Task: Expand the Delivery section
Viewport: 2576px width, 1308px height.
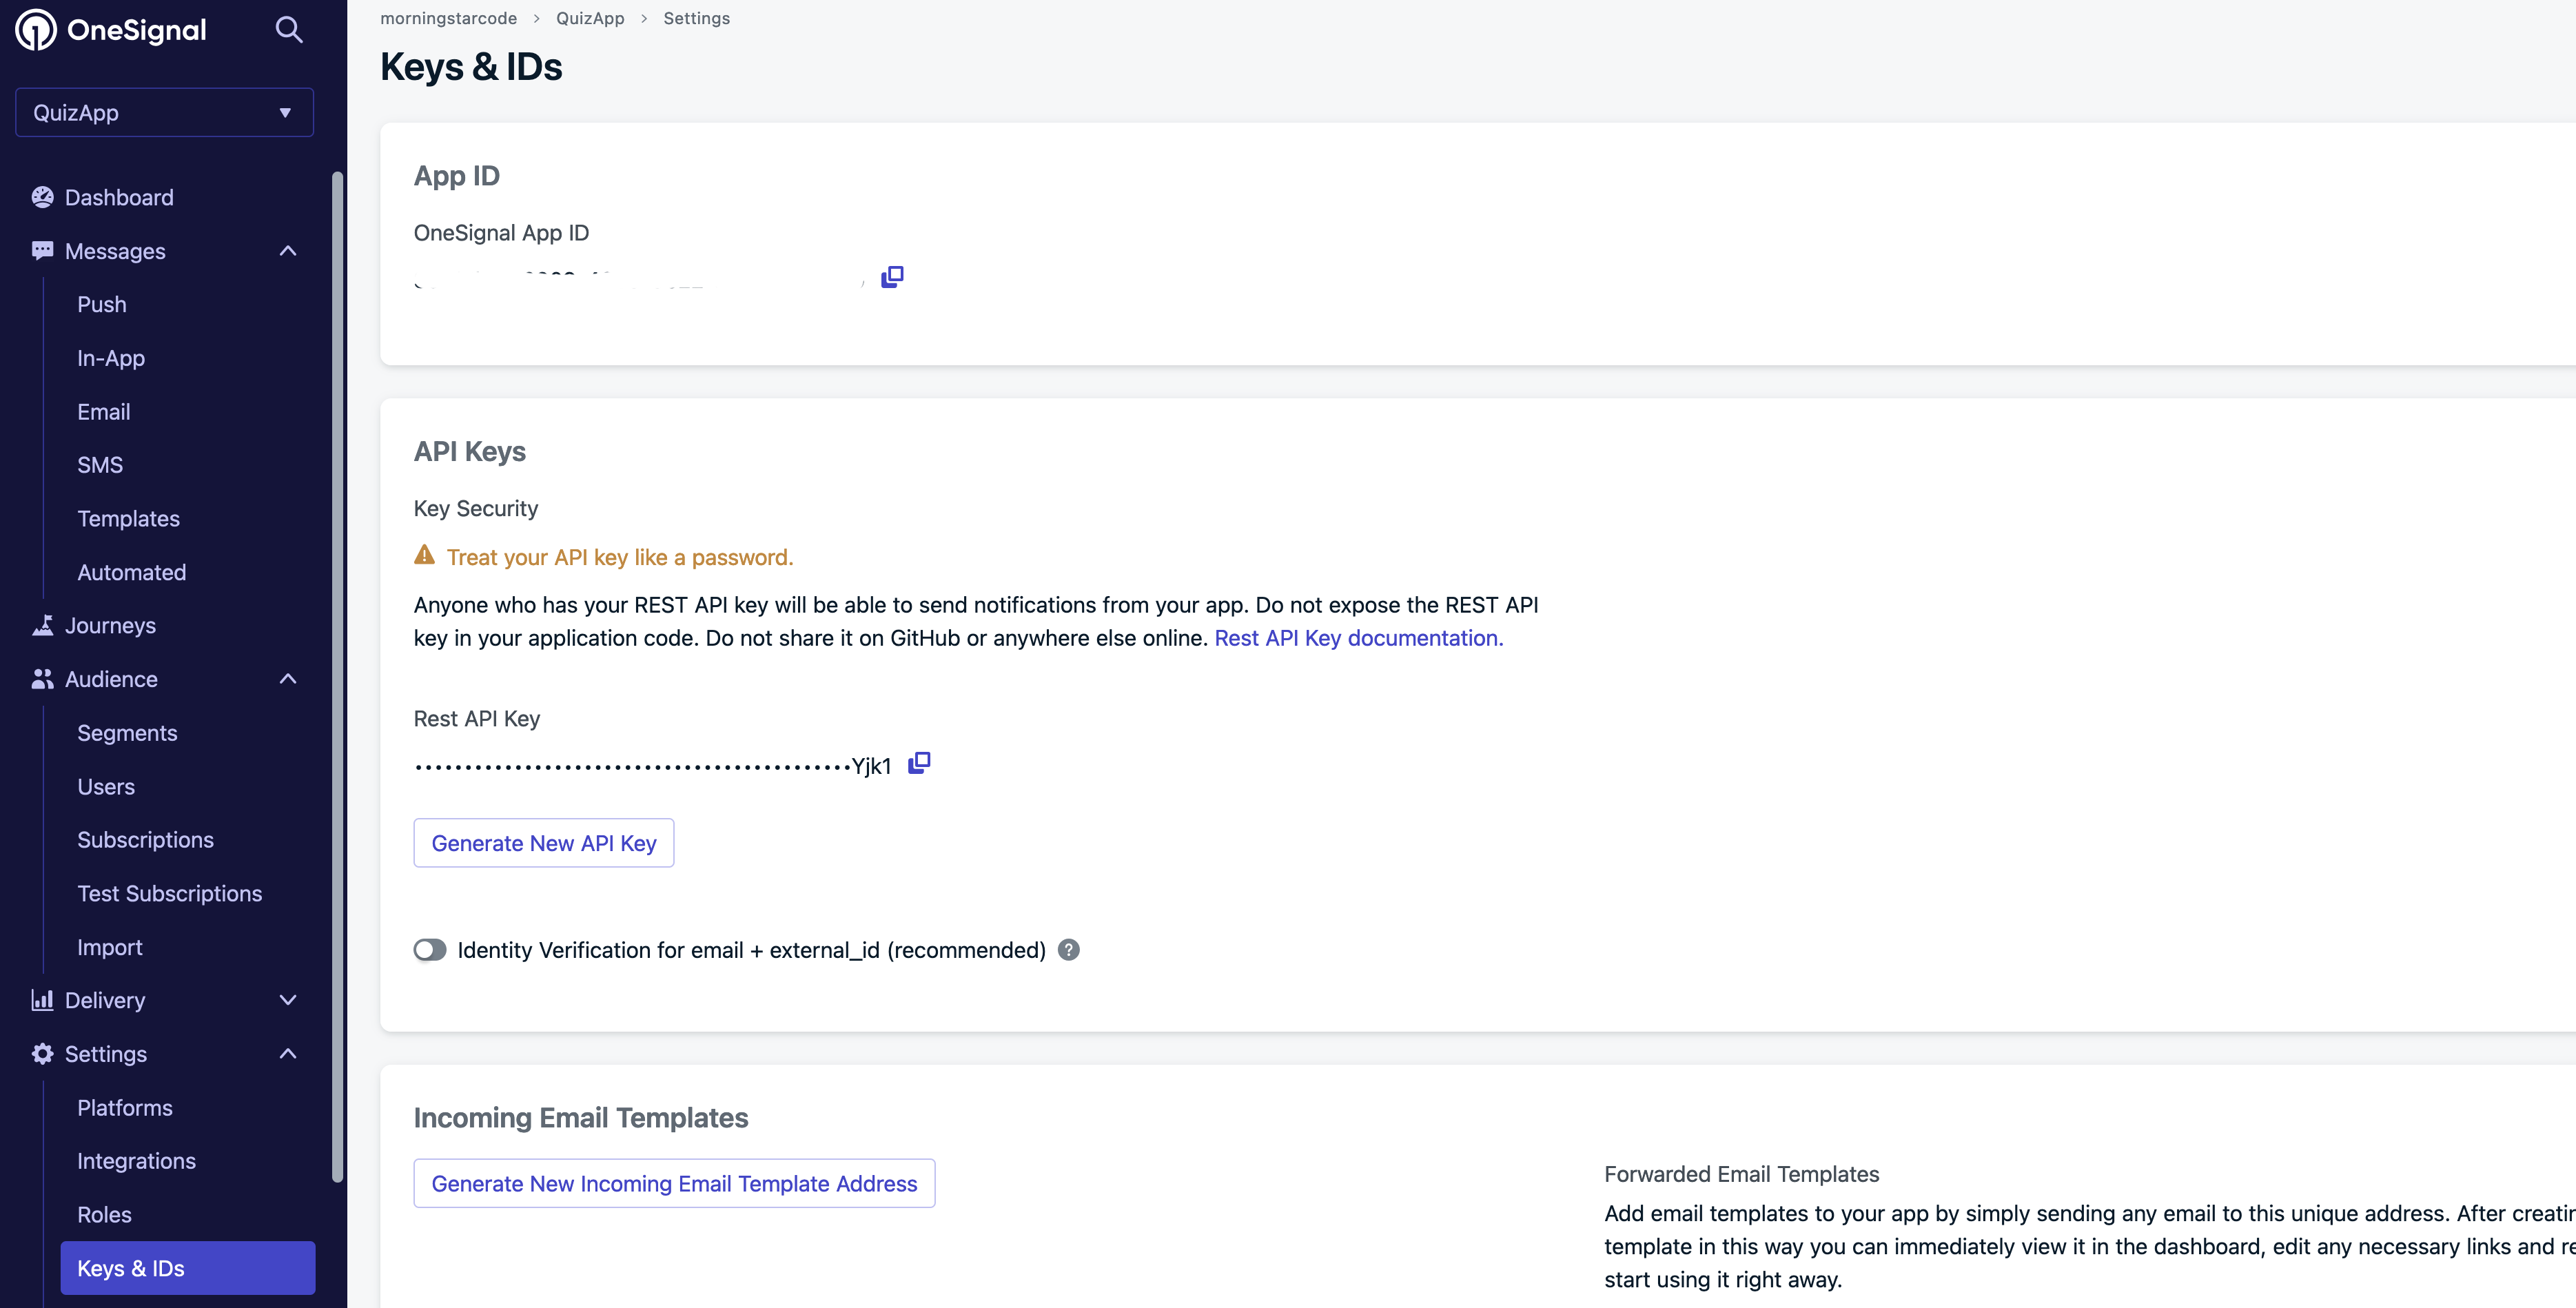Action: click(288, 1000)
